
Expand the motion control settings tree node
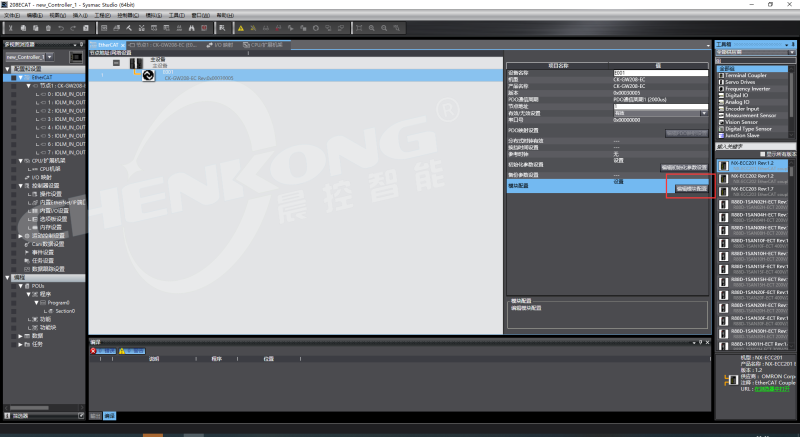click(20, 236)
